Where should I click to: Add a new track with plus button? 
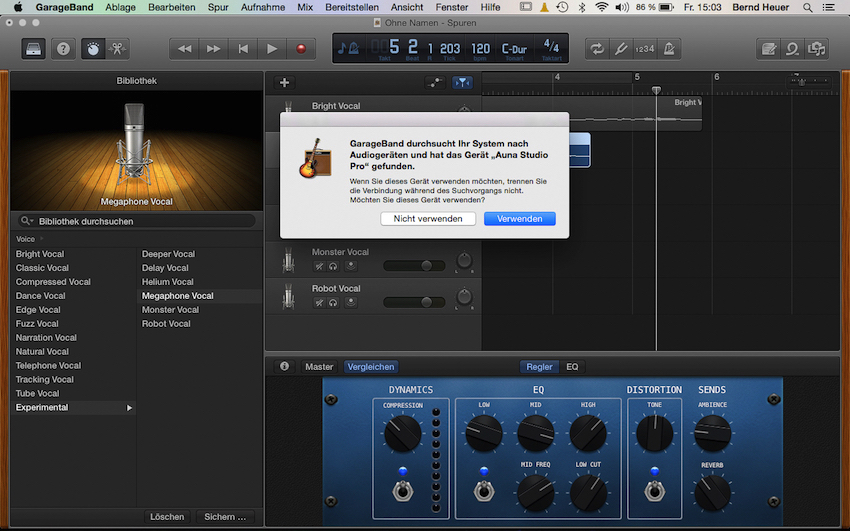(x=284, y=82)
